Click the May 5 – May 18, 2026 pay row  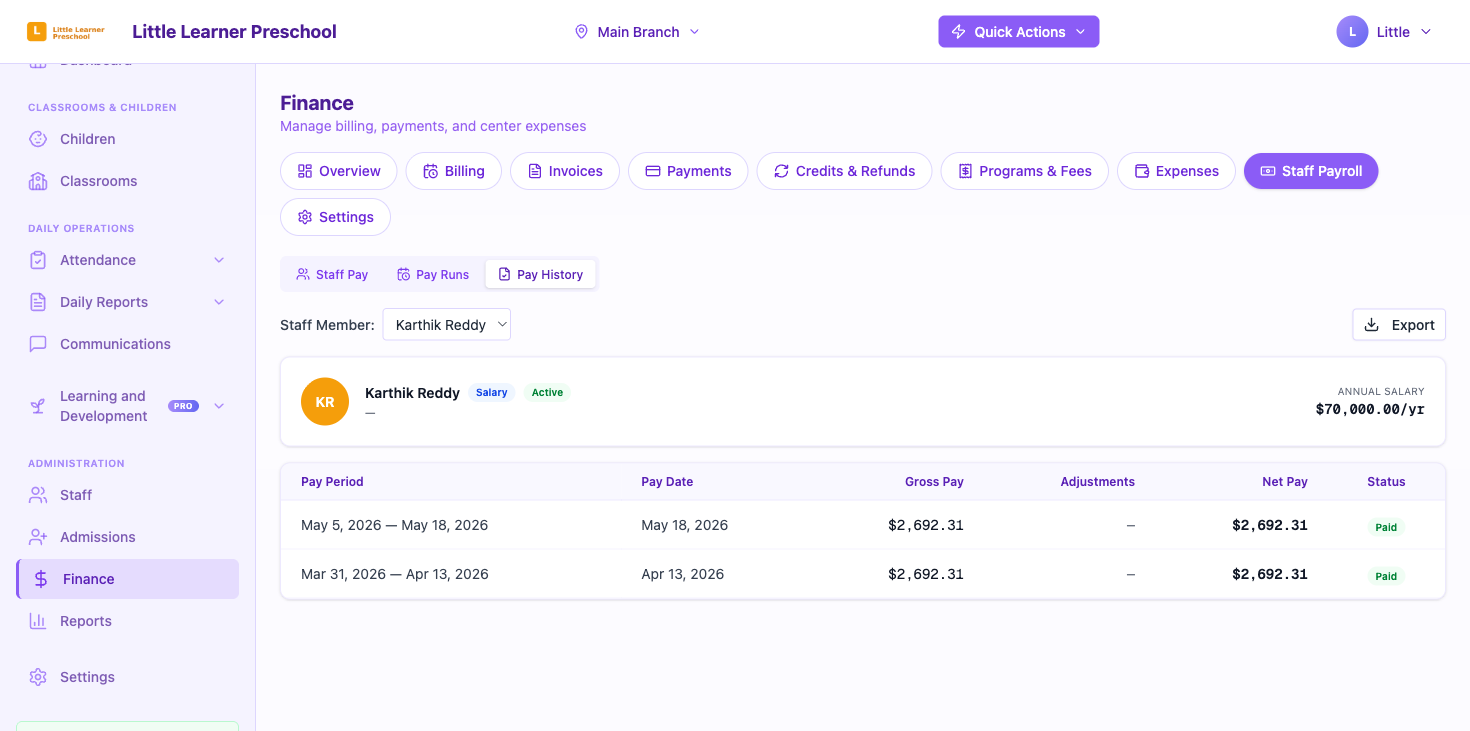(x=863, y=525)
